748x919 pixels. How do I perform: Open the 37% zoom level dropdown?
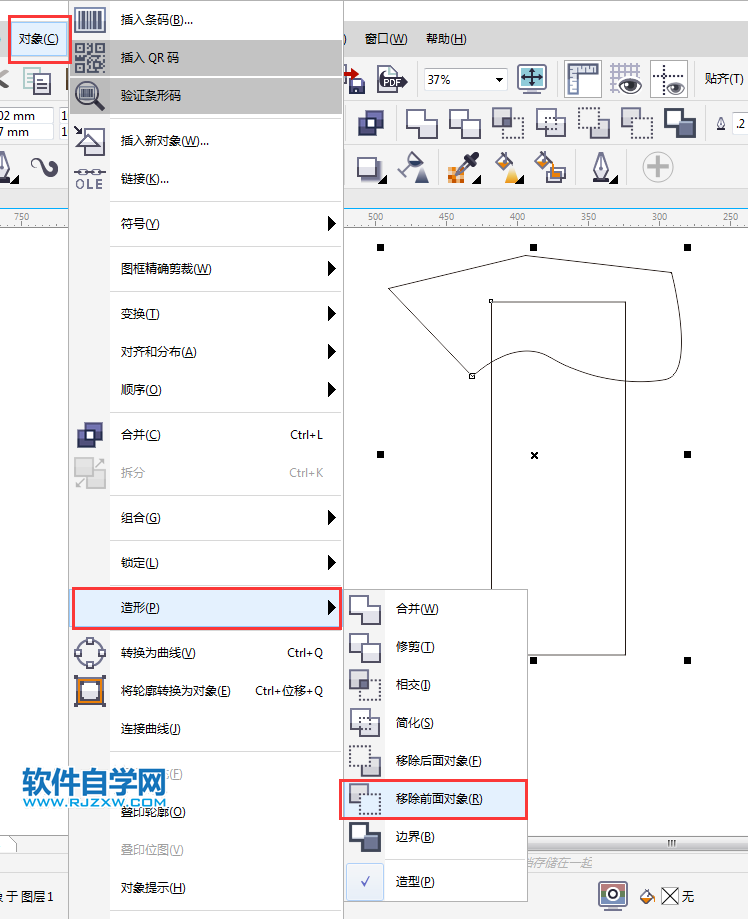click(499, 79)
